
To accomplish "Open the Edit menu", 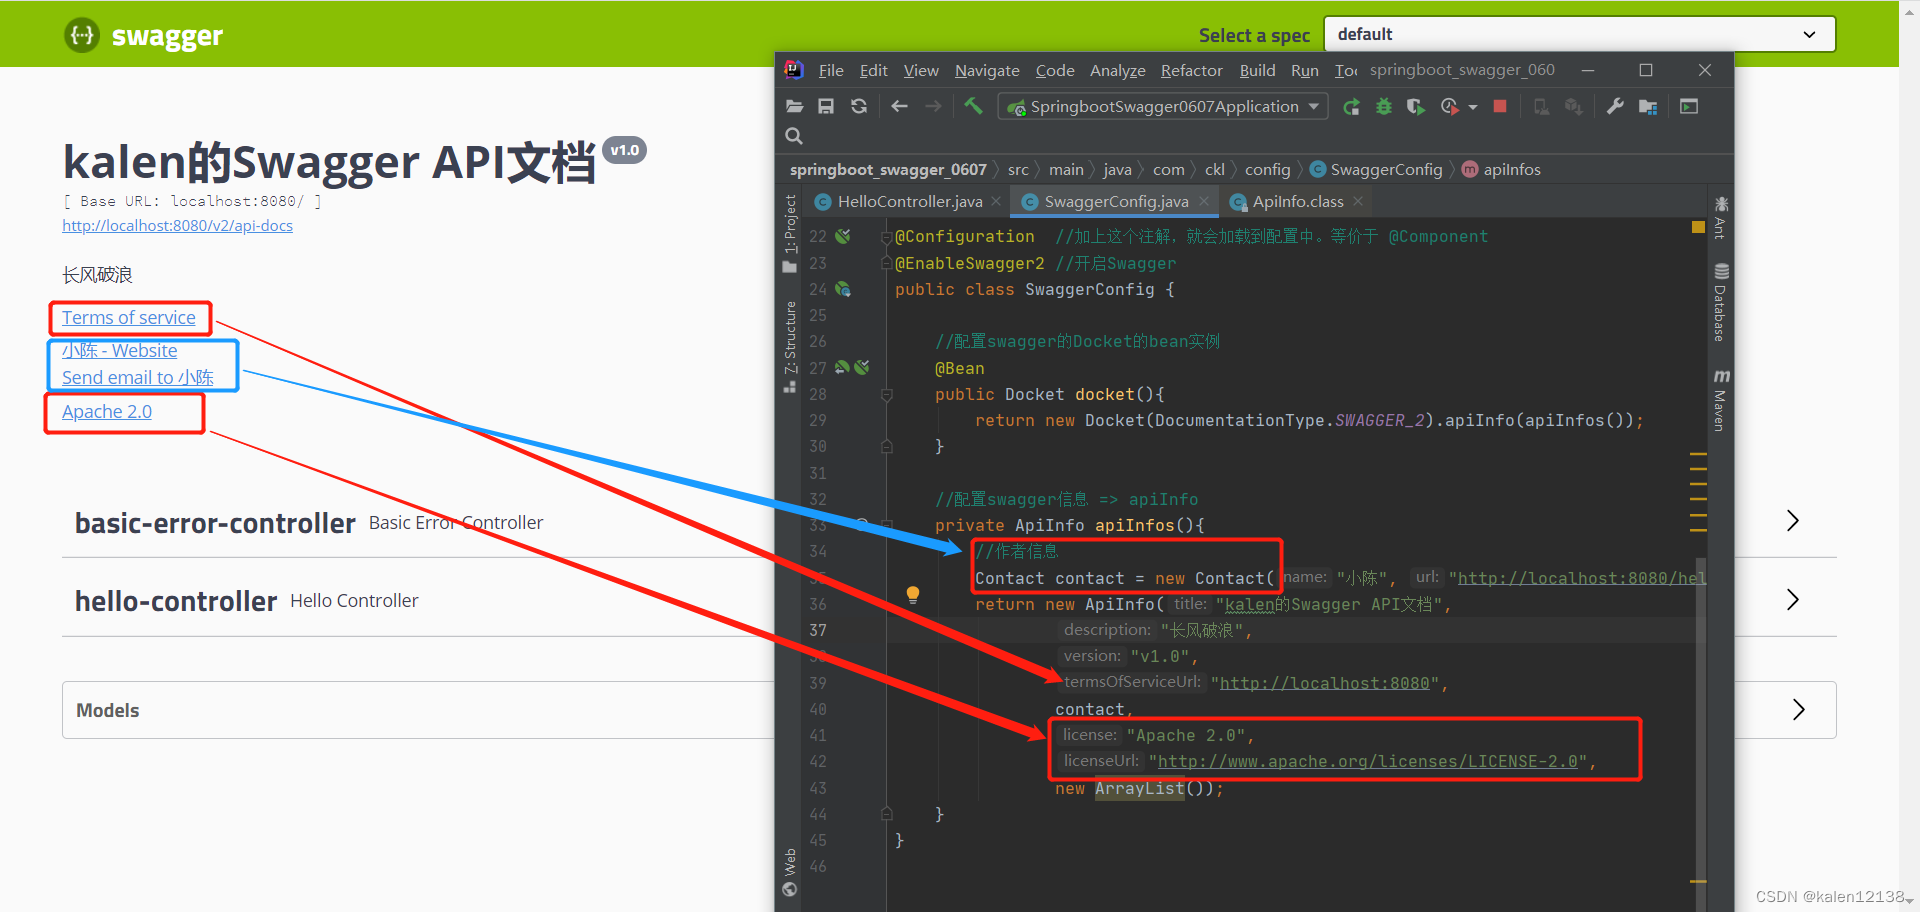I will 873,70.
